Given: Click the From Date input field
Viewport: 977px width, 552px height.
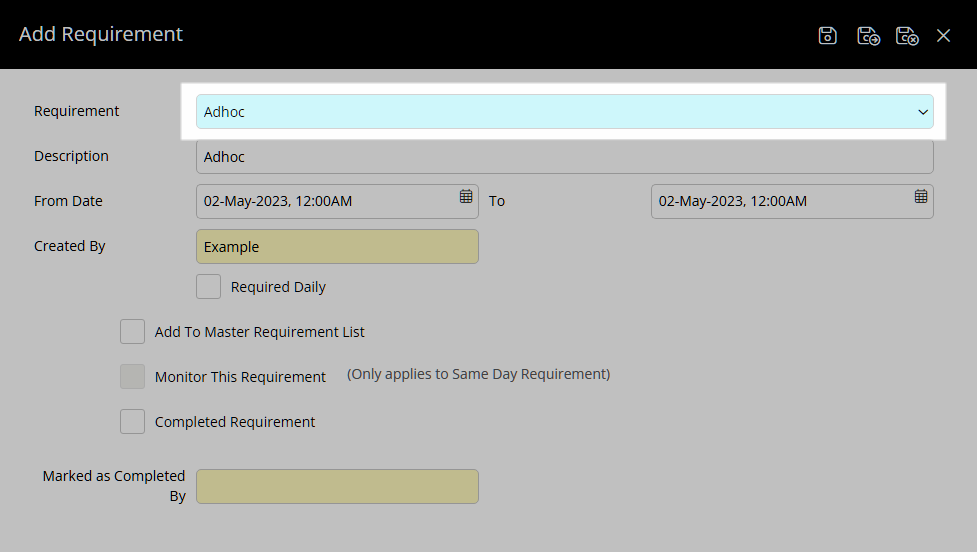Looking at the screenshot, I should (x=337, y=201).
